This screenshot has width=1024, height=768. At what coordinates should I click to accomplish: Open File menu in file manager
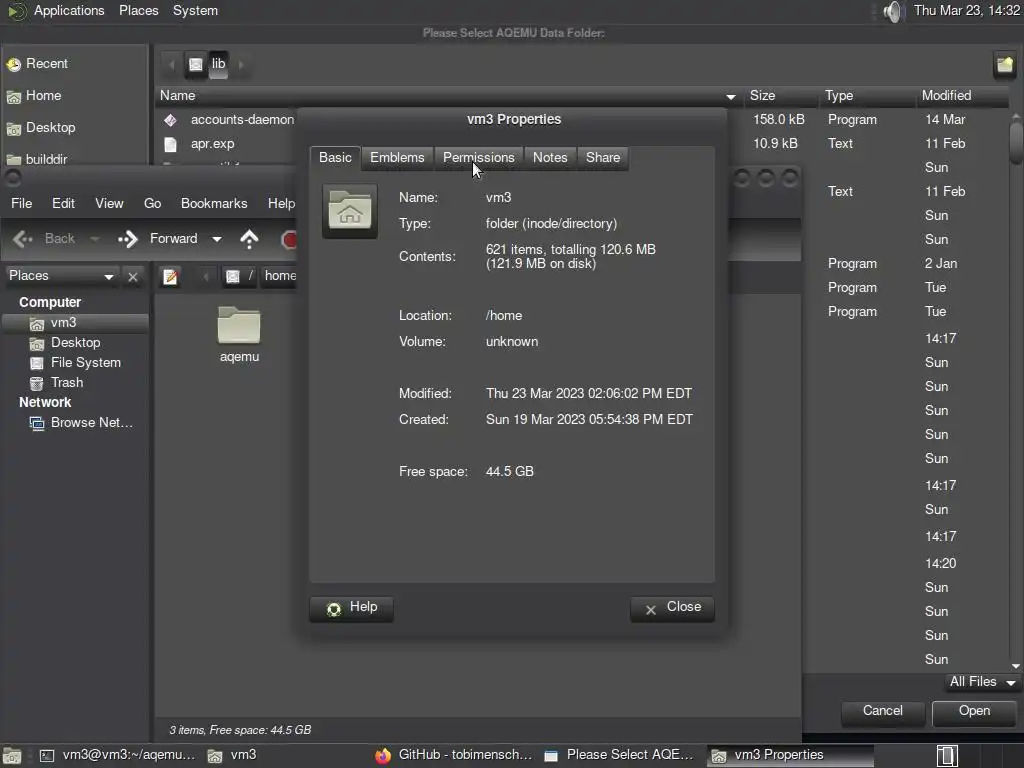[x=22, y=203]
